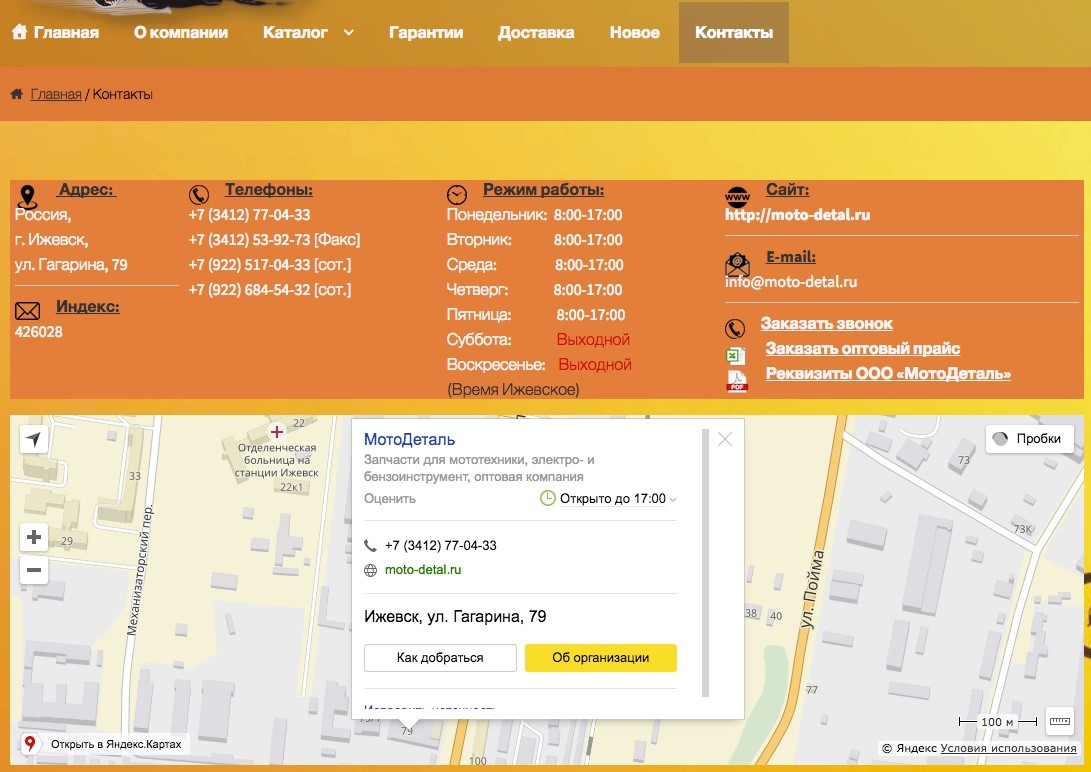Open the Доставка menu item
The image size is (1091, 772).
click(536, 32)
